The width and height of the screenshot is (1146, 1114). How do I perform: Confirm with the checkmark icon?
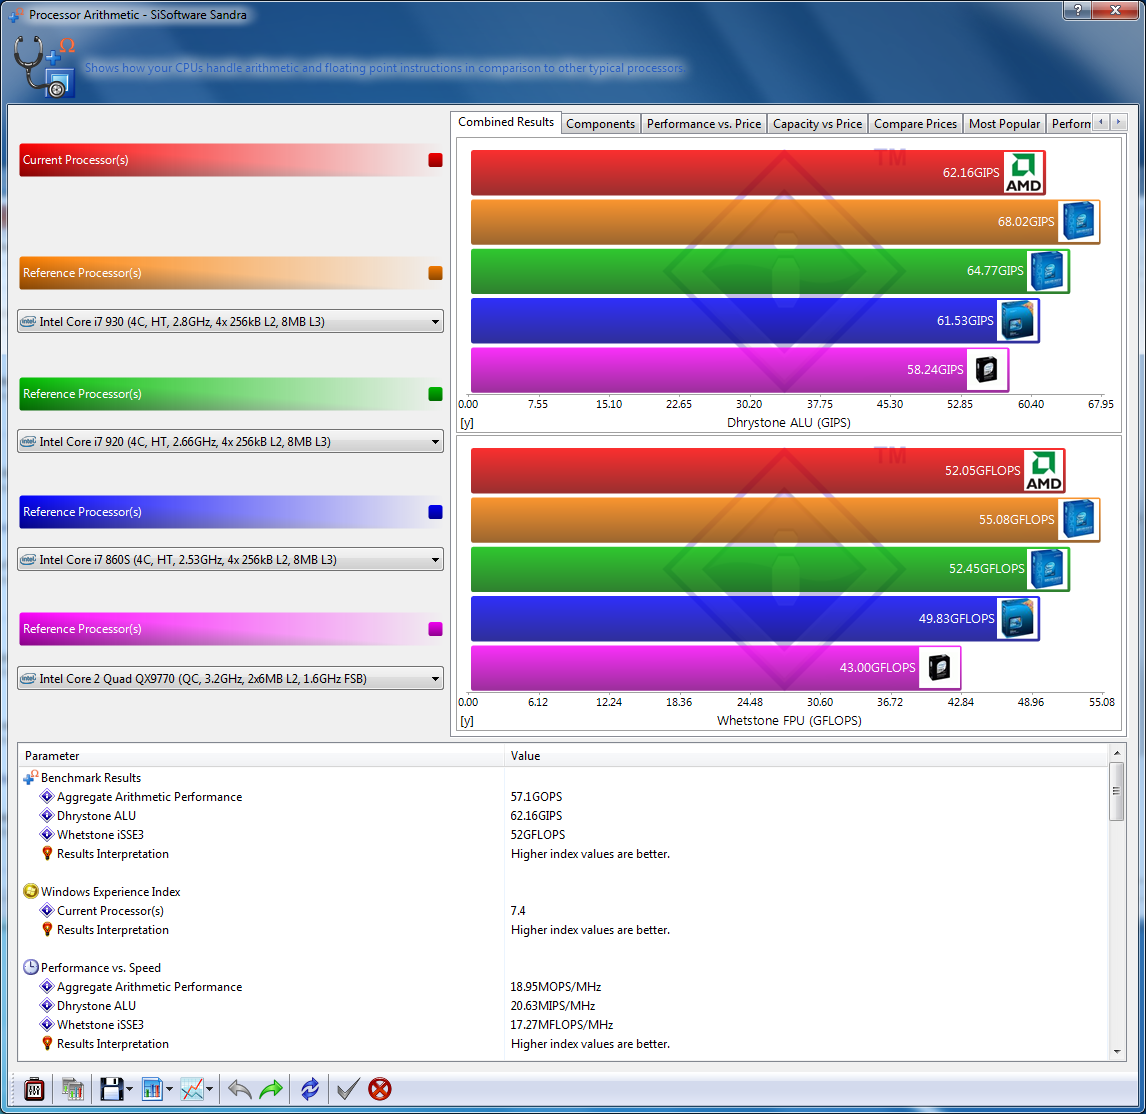click(x=347, y=1089)
